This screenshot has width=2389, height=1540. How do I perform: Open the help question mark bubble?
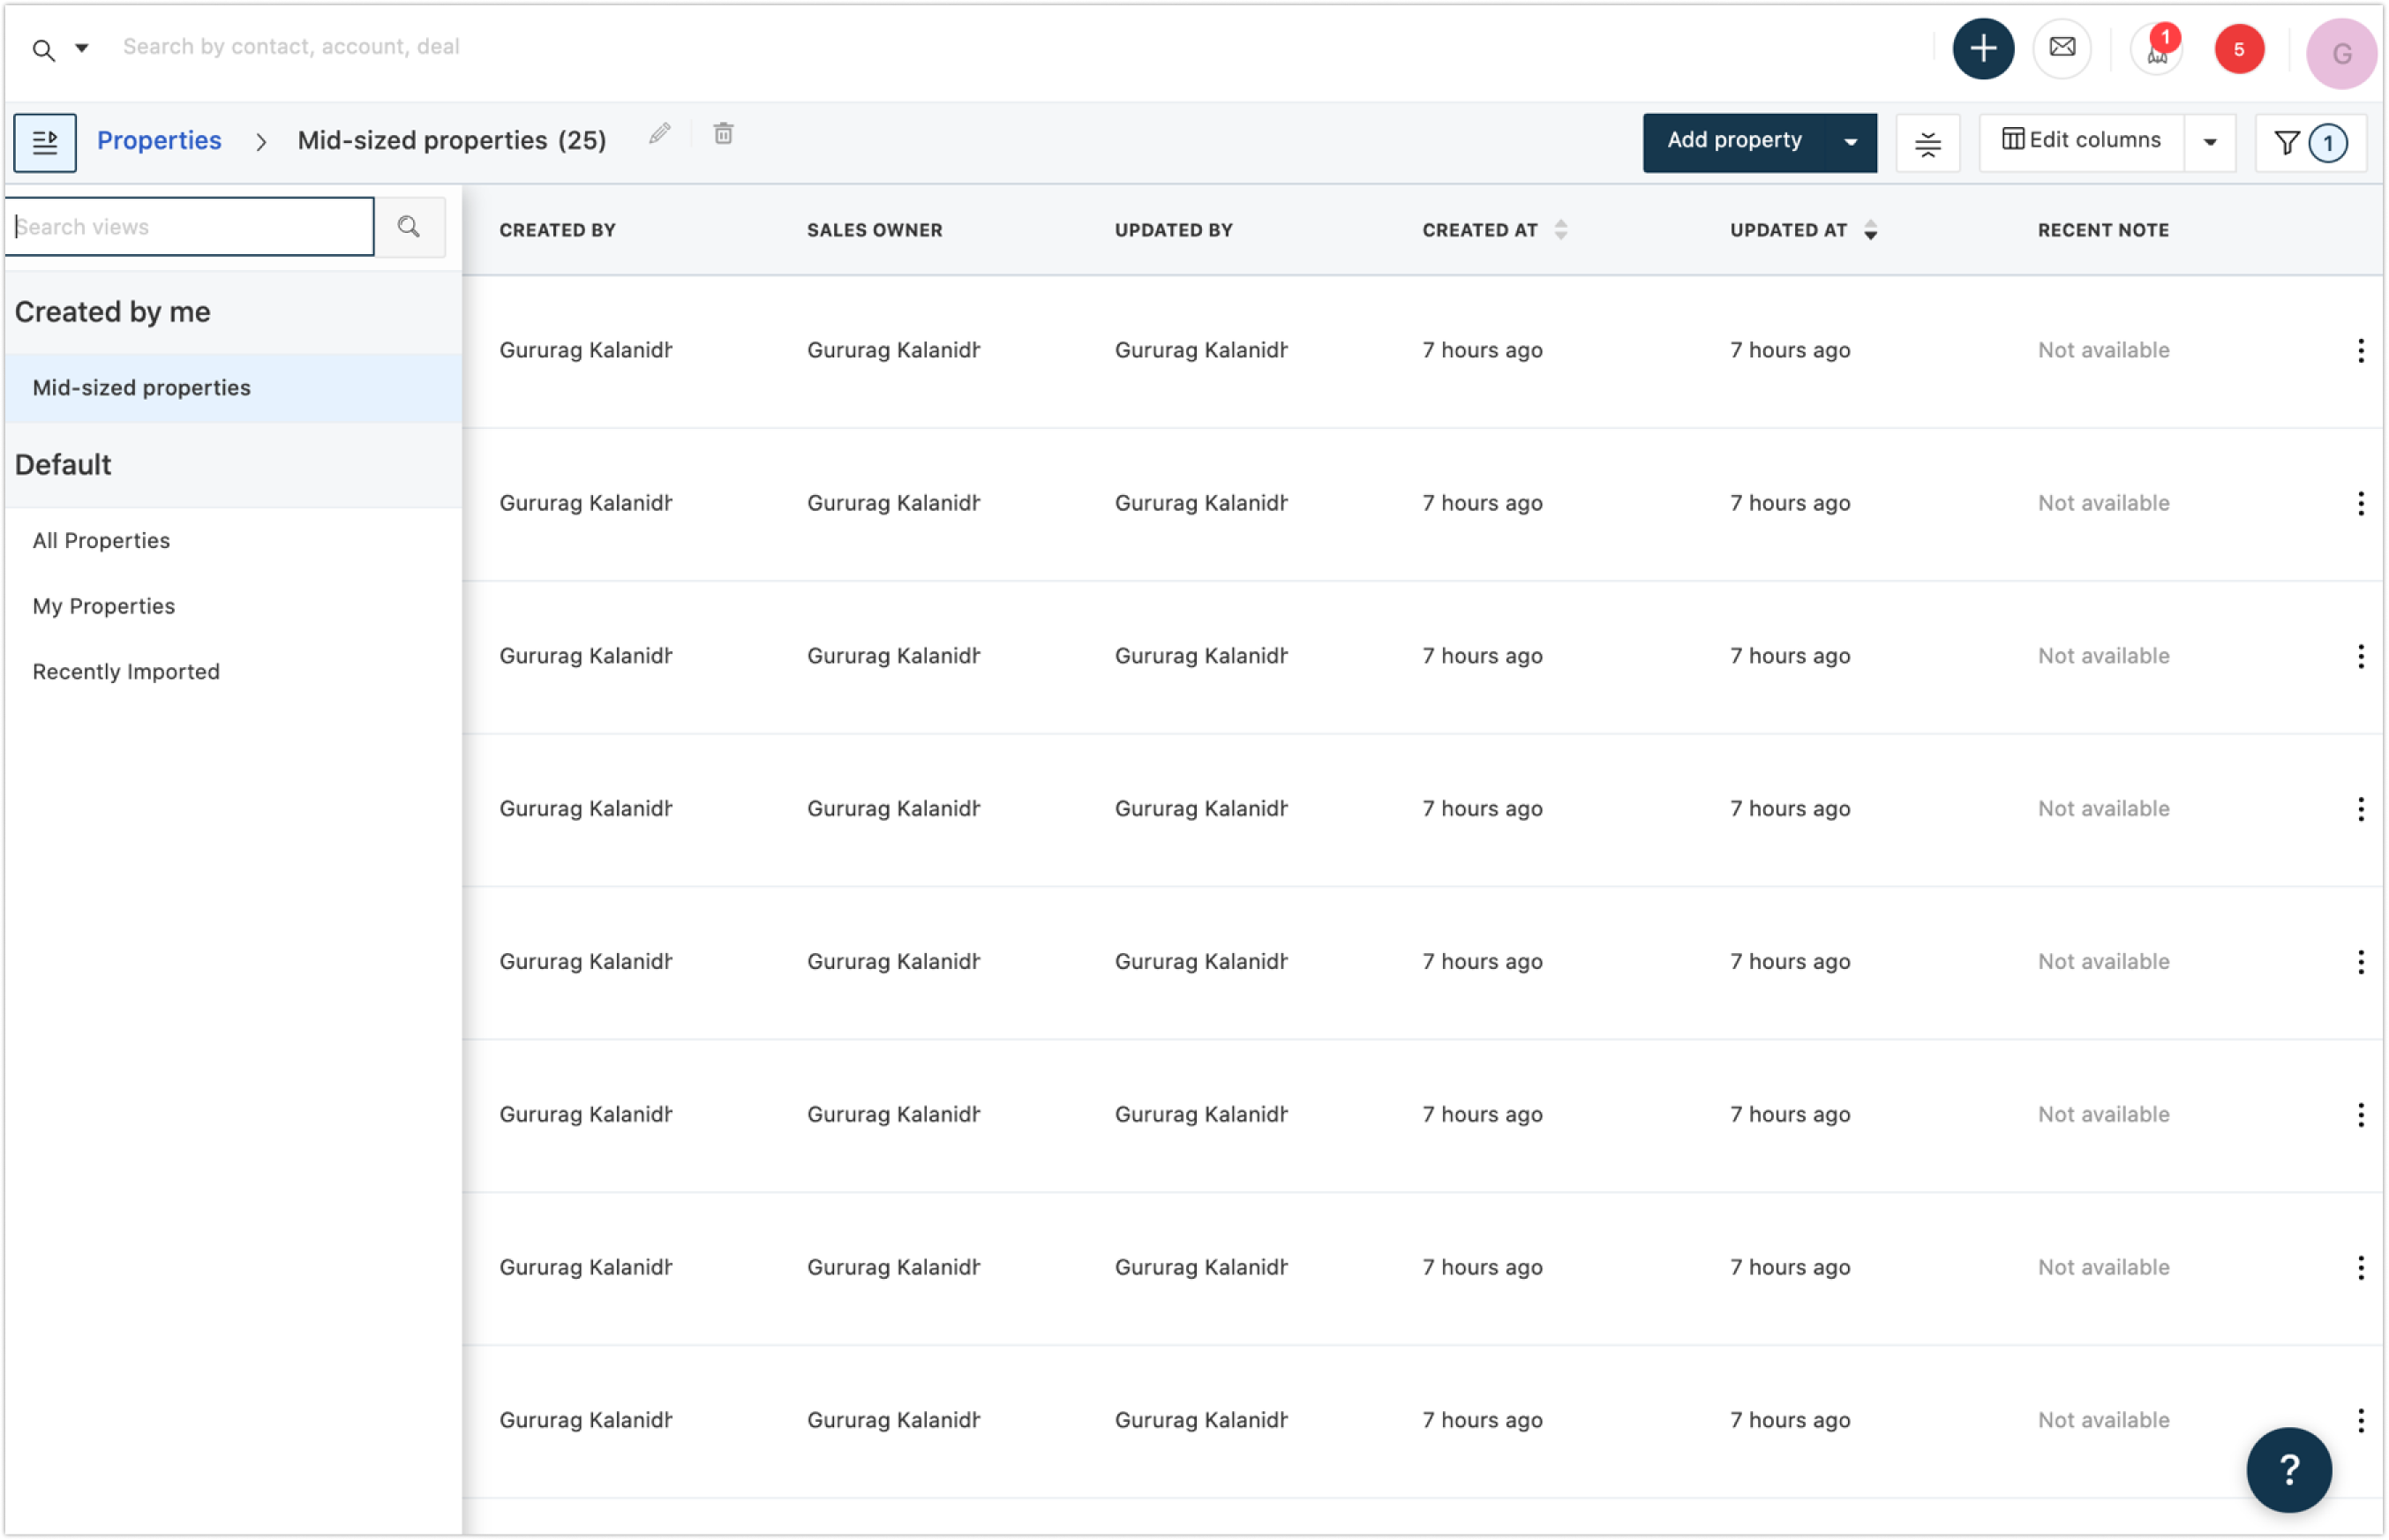coord(2289,1469)
